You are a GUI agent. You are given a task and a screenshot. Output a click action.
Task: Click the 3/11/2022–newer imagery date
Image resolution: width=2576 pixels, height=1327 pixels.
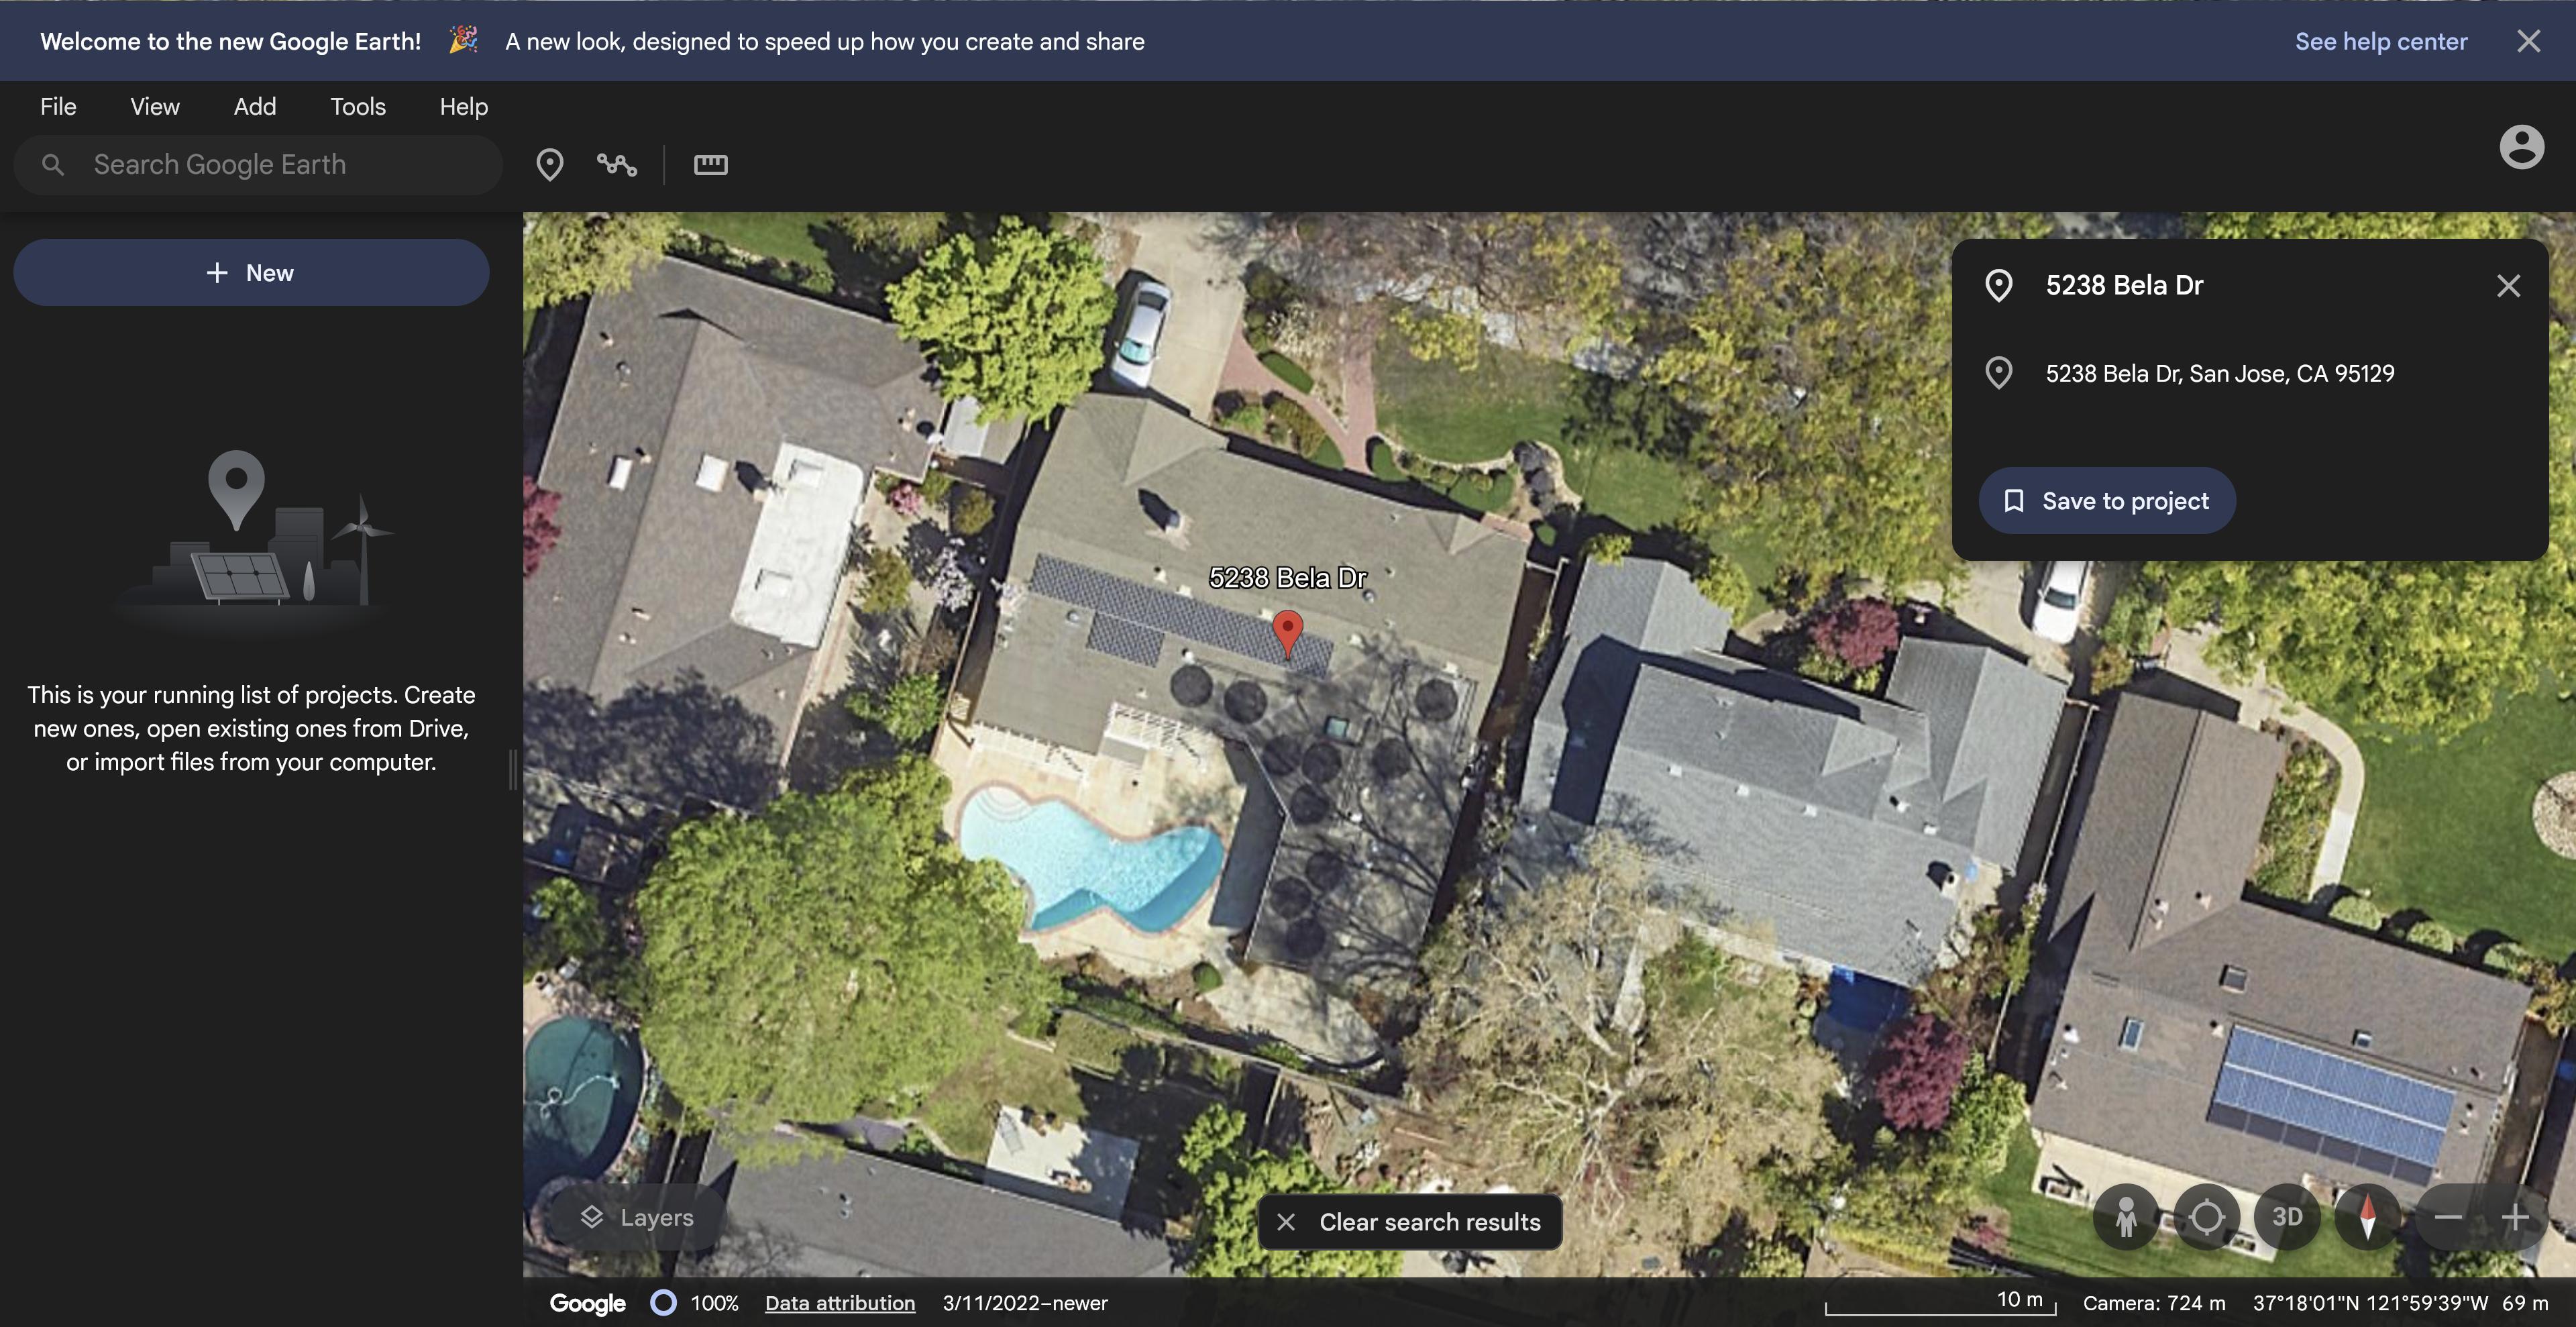[1025, 1303]
